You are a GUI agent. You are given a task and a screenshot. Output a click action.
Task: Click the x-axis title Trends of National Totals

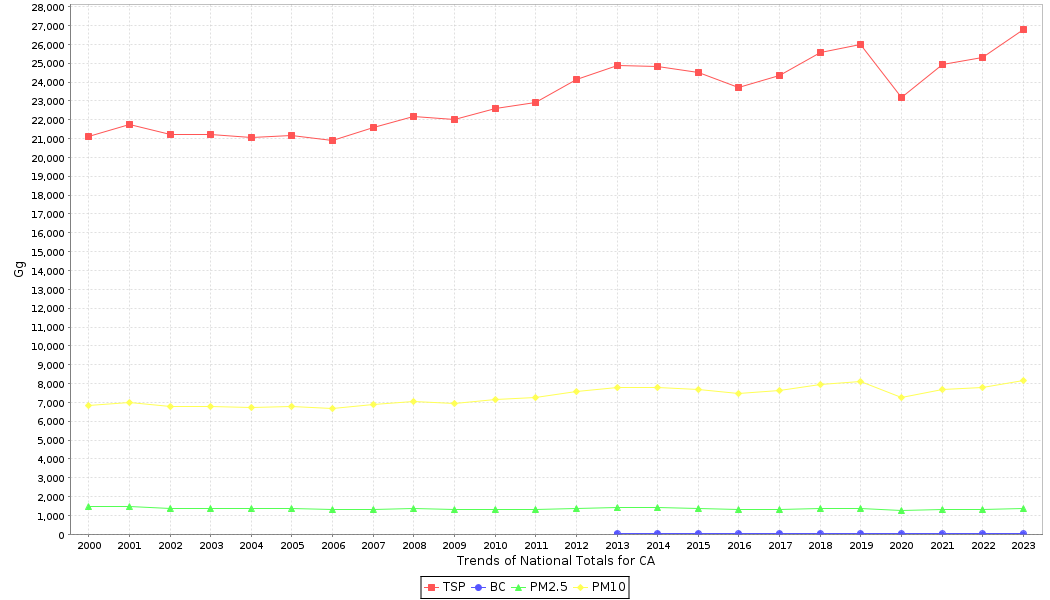(x=555, y=561)
